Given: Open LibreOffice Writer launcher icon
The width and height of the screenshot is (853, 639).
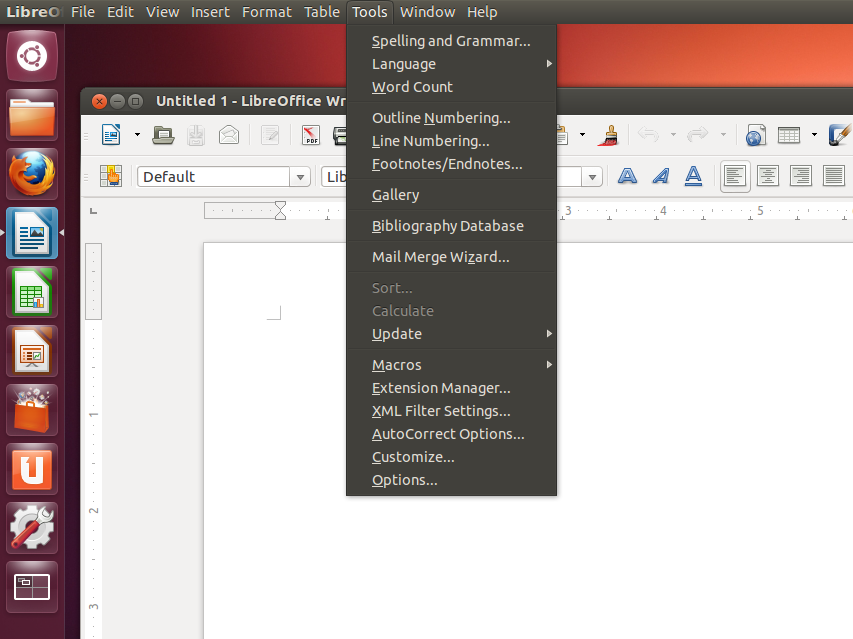Looking at the screenshot, I should click(32, 233).
